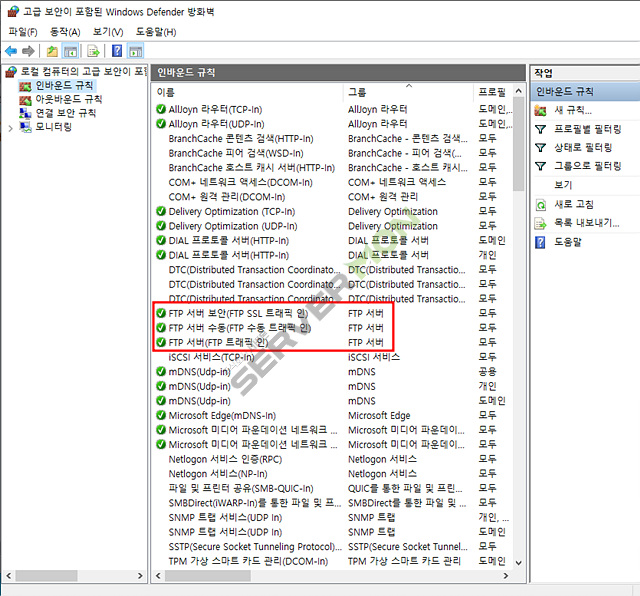Click the blue Help toolbar icon
Image resolution: width=640 pixels, height=596 pixels.
click(x=117, y=51)
